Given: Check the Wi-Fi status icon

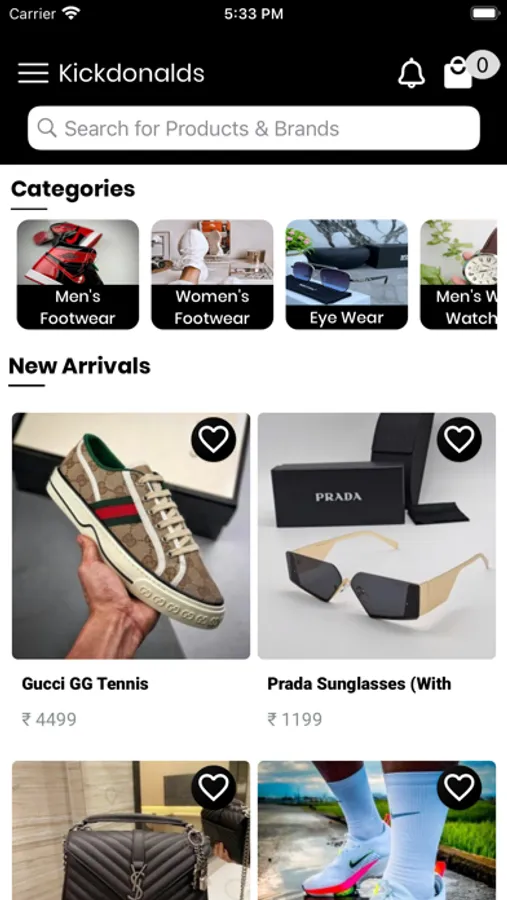Looking at the screenshot, I should pyautogui.click(x=71, y=13).
